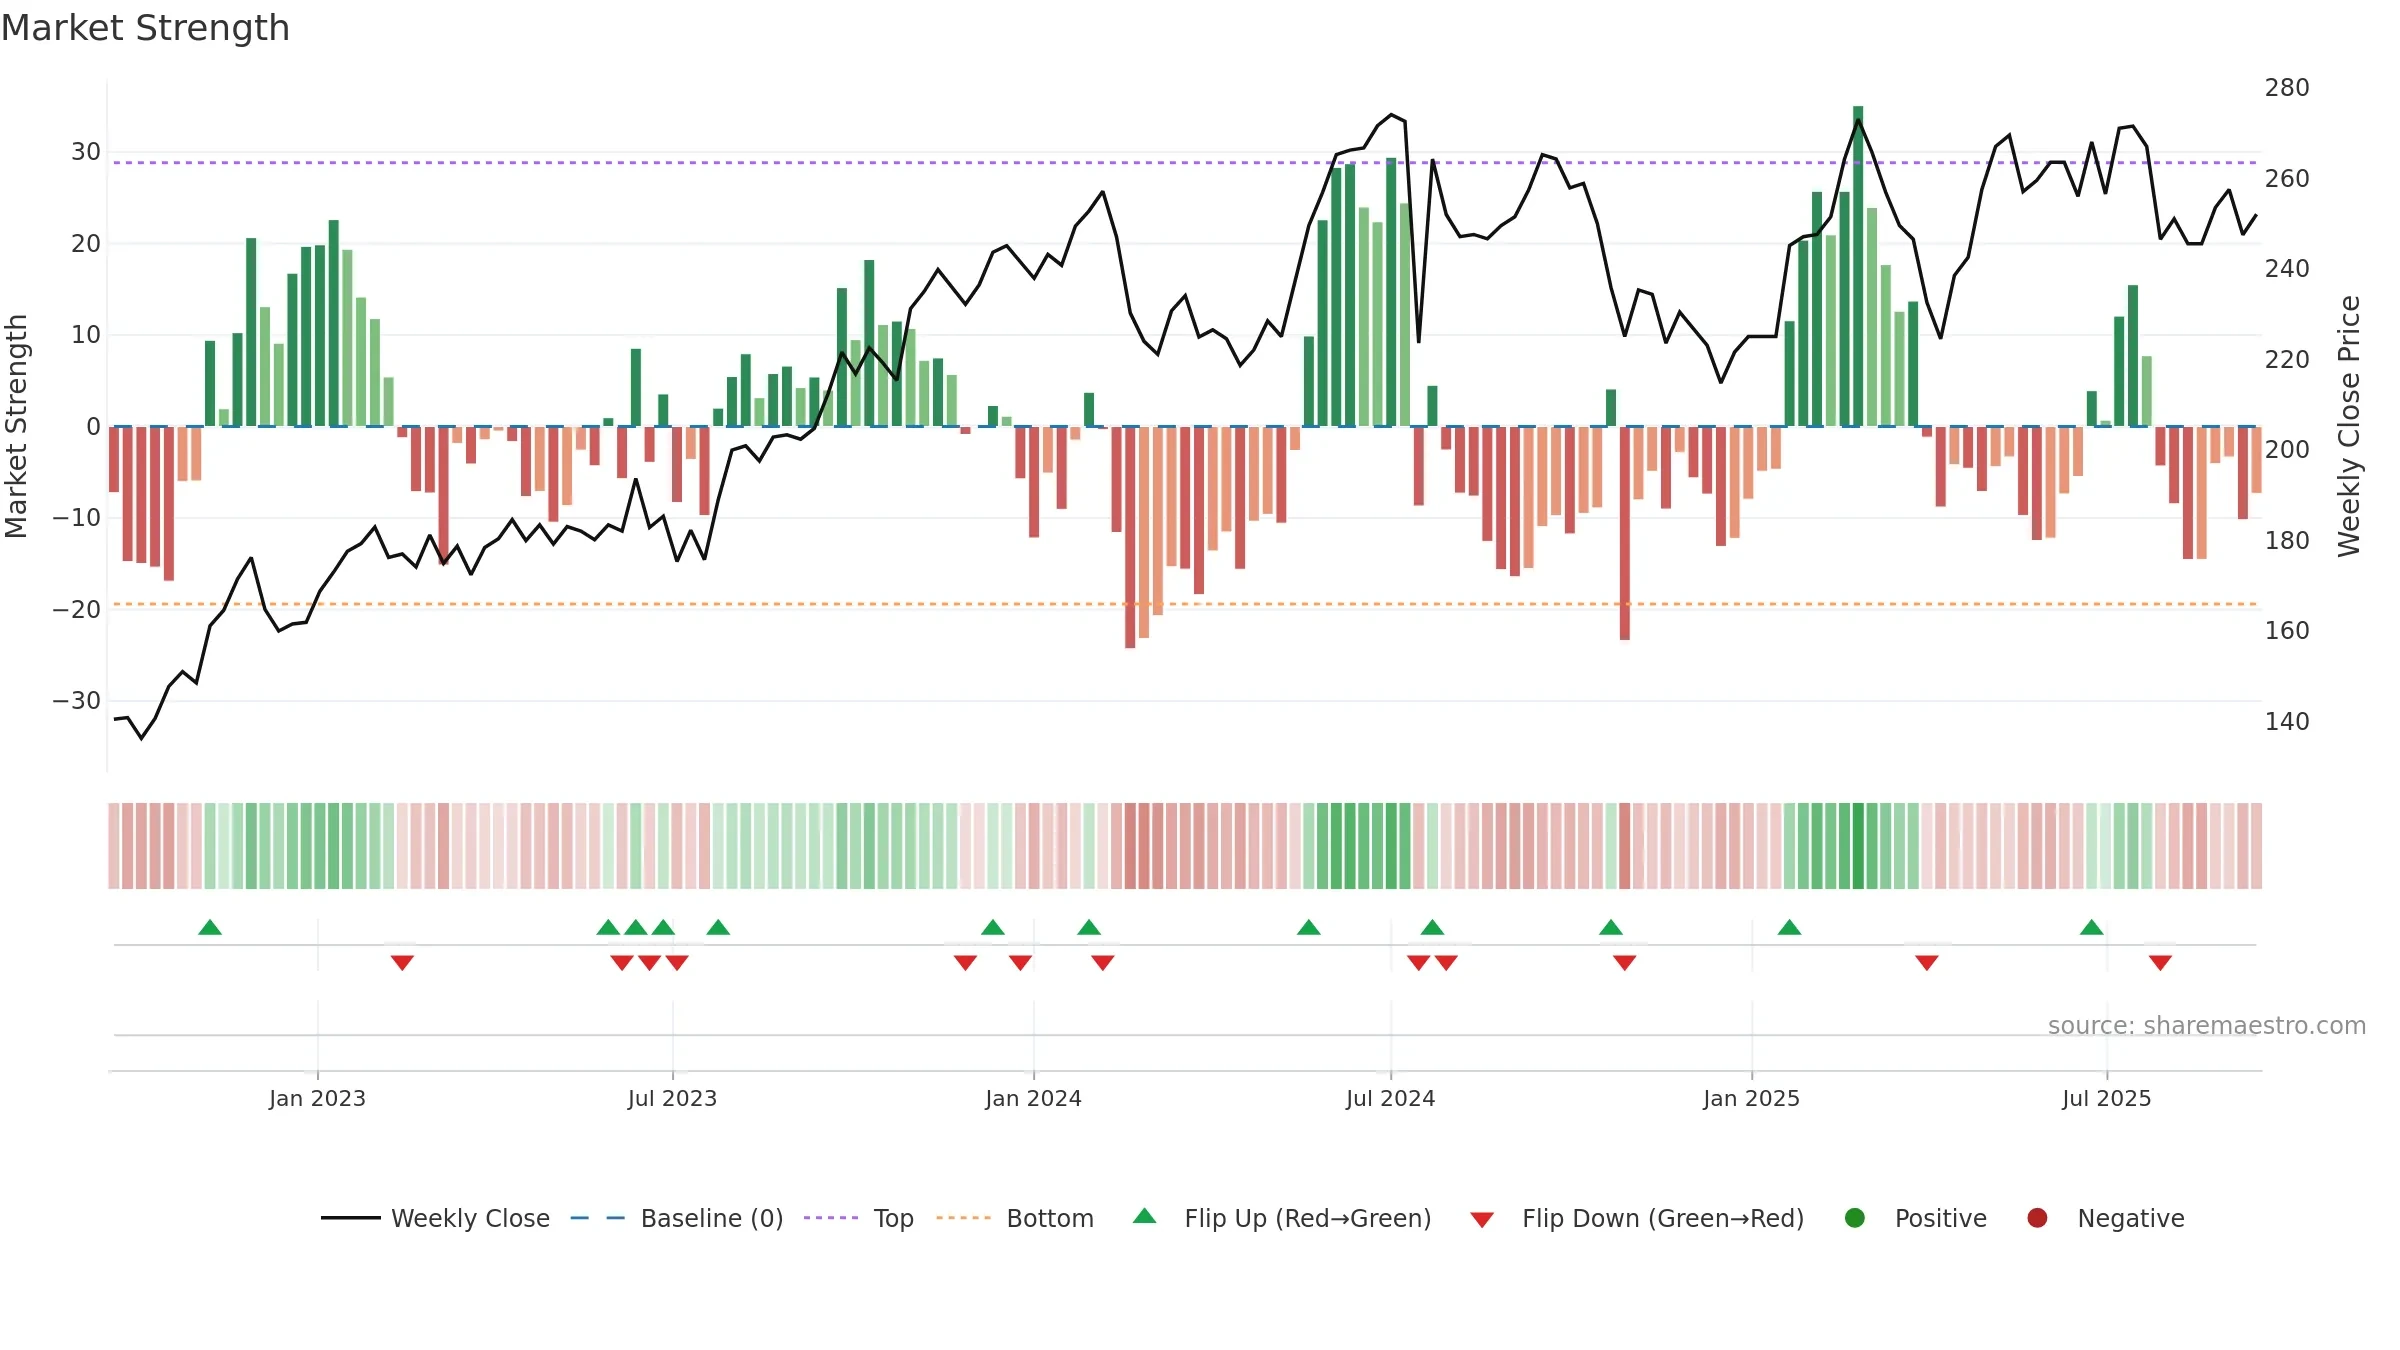Click the flip-down marker in spring 2025

coord(1927,963)
